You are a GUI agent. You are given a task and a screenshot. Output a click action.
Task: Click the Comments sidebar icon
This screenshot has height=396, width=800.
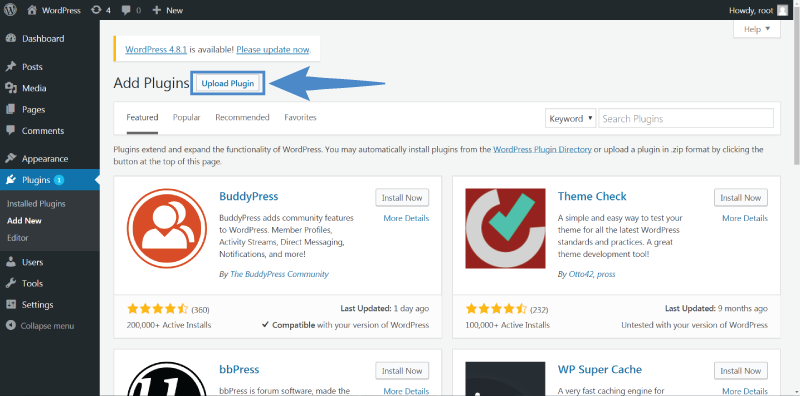[x=11, y=131]
